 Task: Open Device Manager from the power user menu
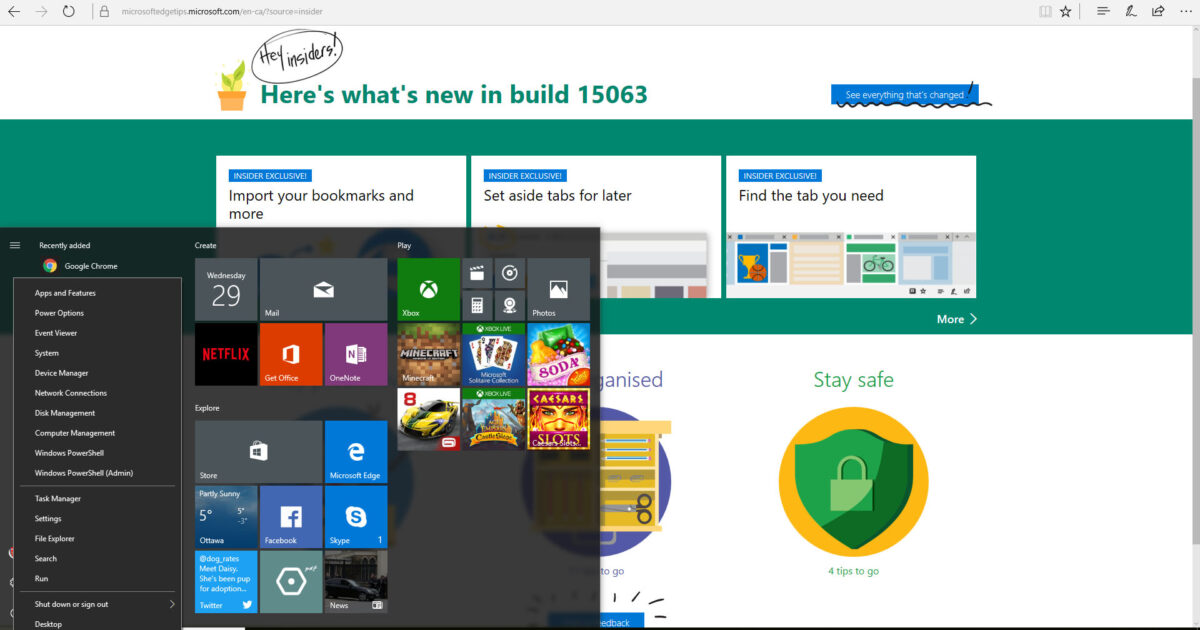(60, 372)
